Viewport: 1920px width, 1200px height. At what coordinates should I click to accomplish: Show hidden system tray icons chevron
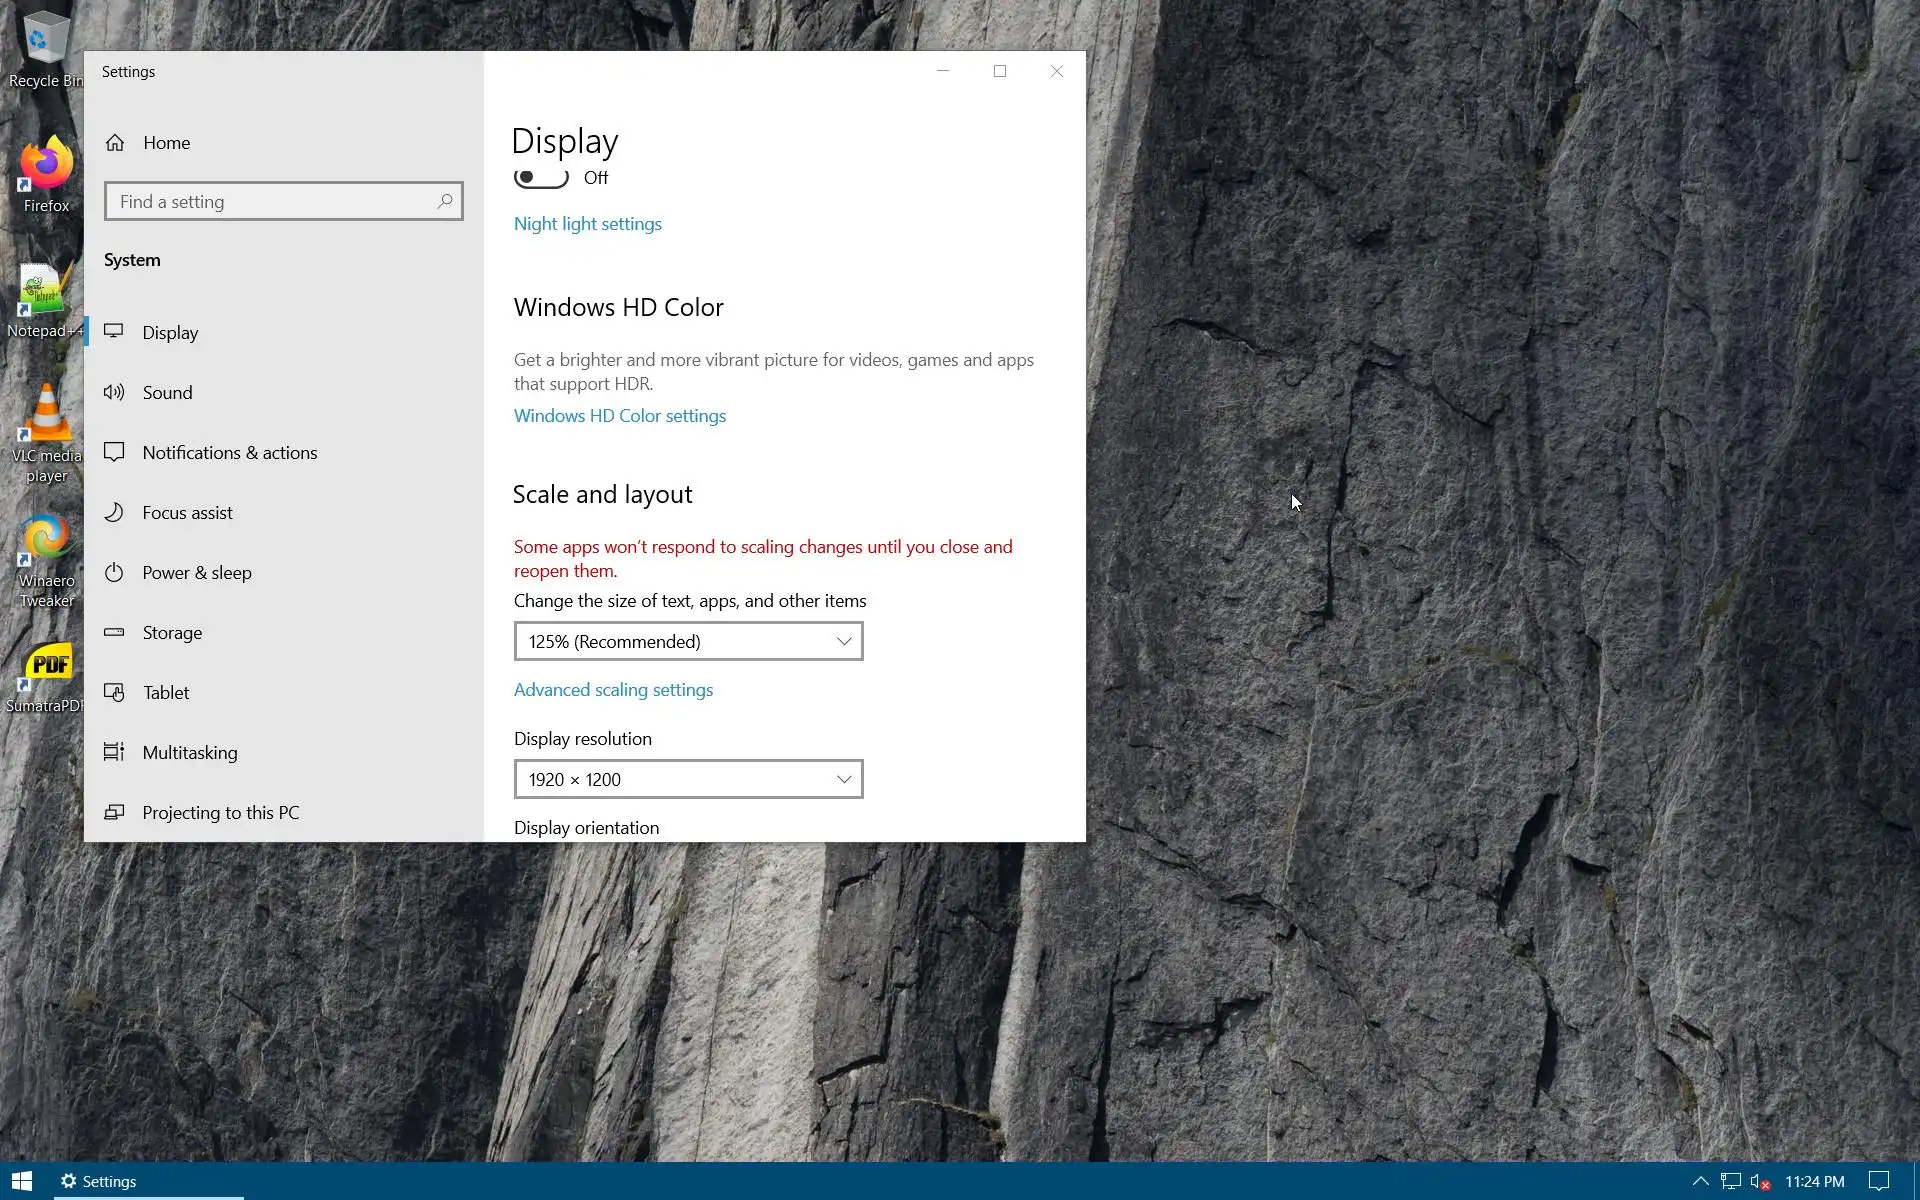pyautogui.click(x=1700, y=1181)
